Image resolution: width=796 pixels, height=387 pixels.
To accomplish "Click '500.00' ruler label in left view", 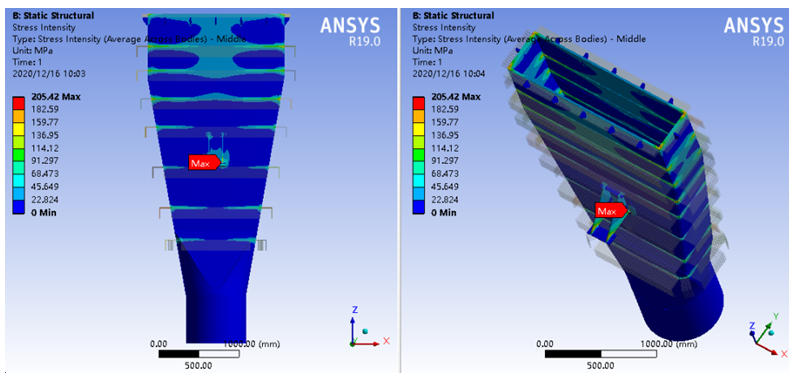I will (x=198, y=366).
